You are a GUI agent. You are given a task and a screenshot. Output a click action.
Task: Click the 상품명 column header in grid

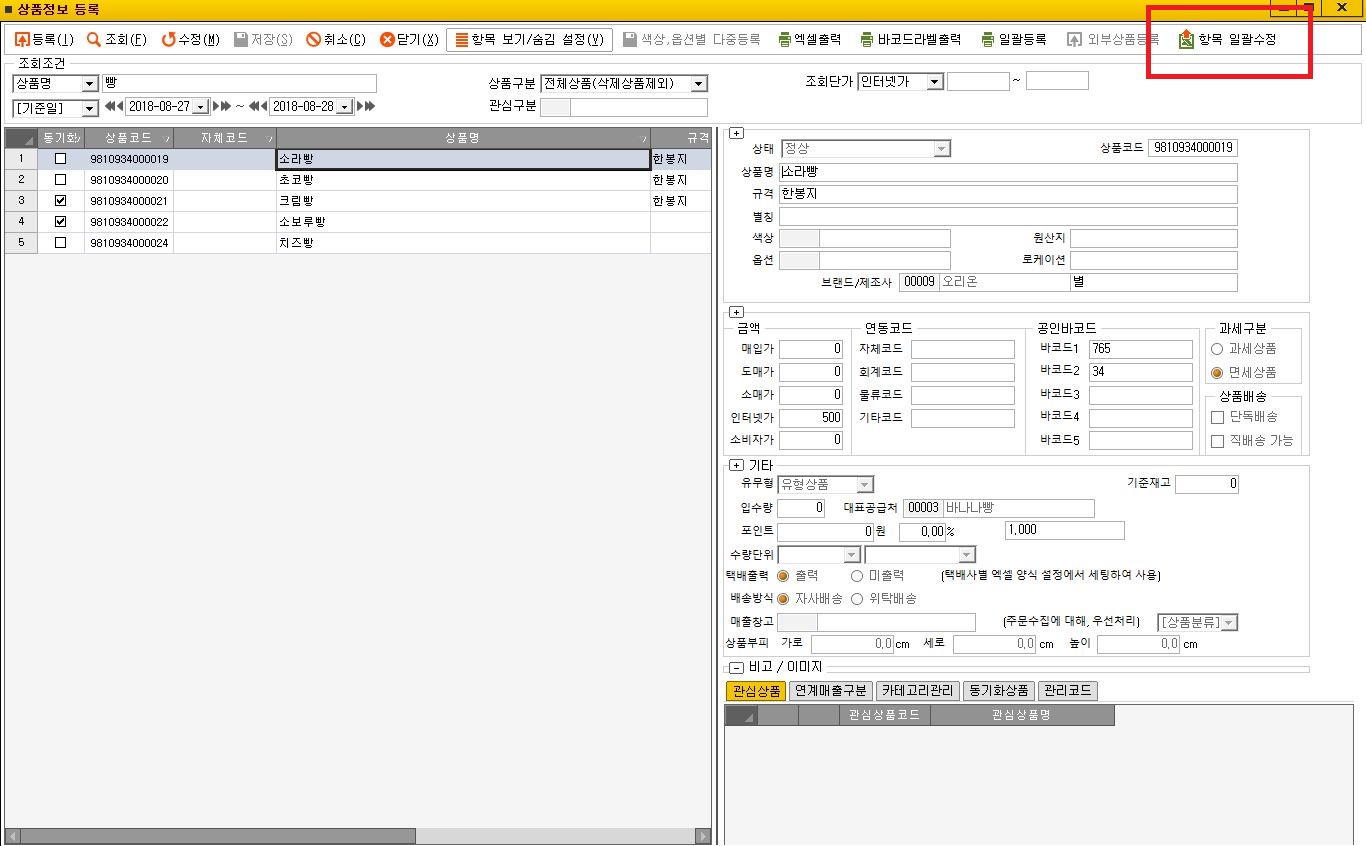point(463,138)
